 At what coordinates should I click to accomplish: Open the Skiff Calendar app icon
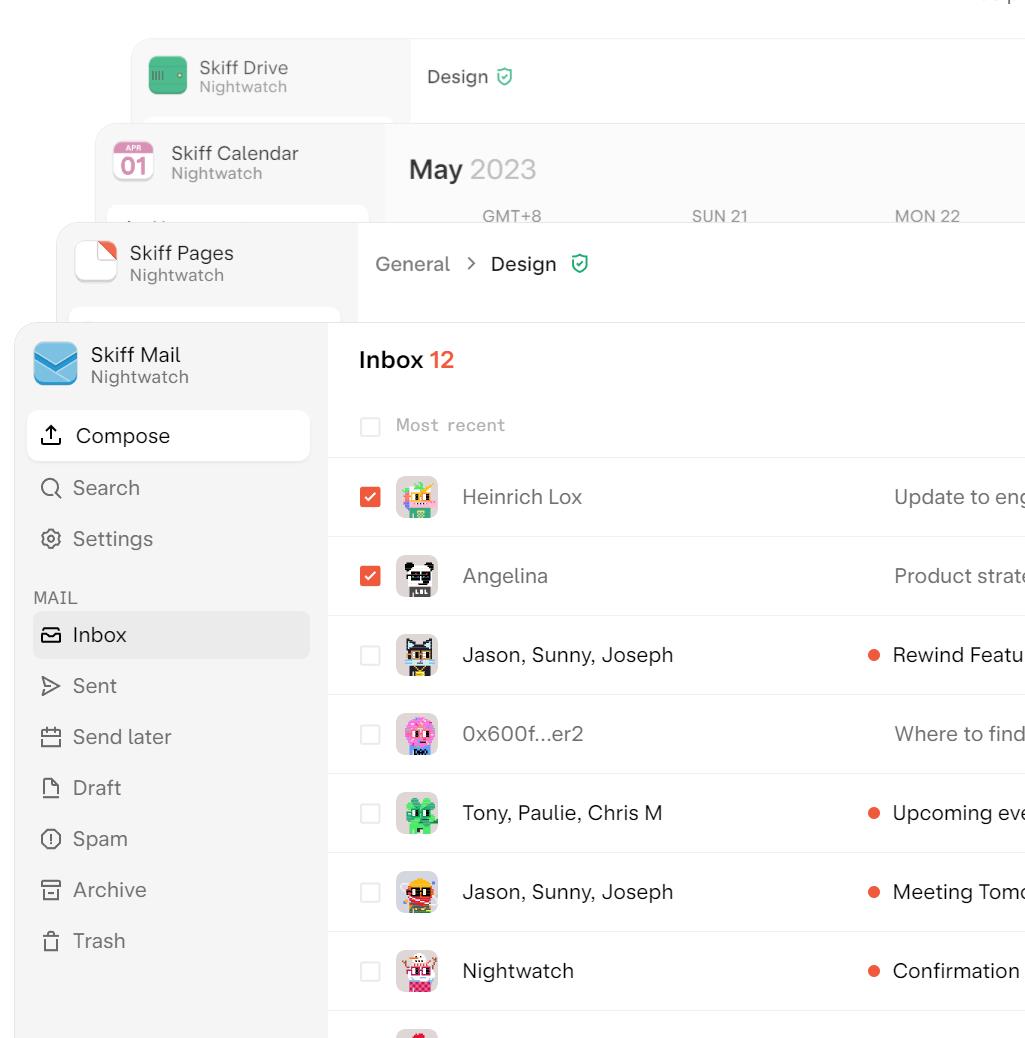point(133,161)
